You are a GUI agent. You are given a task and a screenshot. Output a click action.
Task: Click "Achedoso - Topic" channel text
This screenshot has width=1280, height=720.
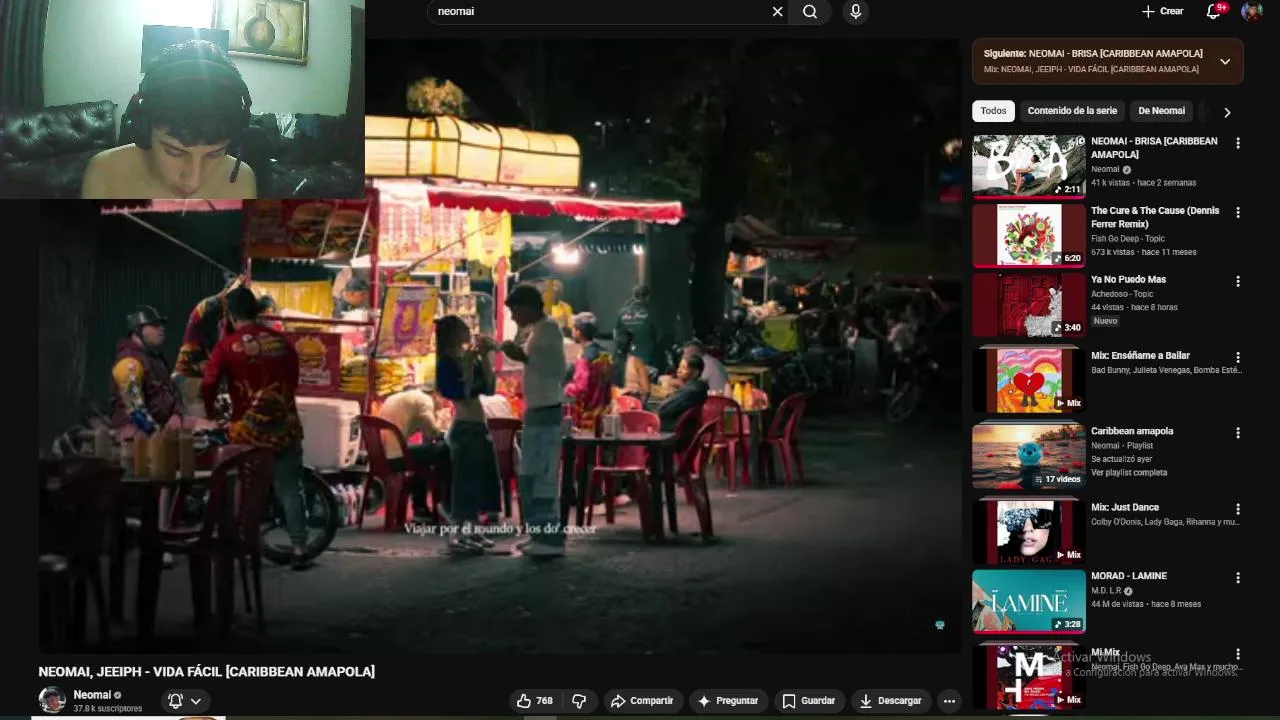pos(1122,294)
